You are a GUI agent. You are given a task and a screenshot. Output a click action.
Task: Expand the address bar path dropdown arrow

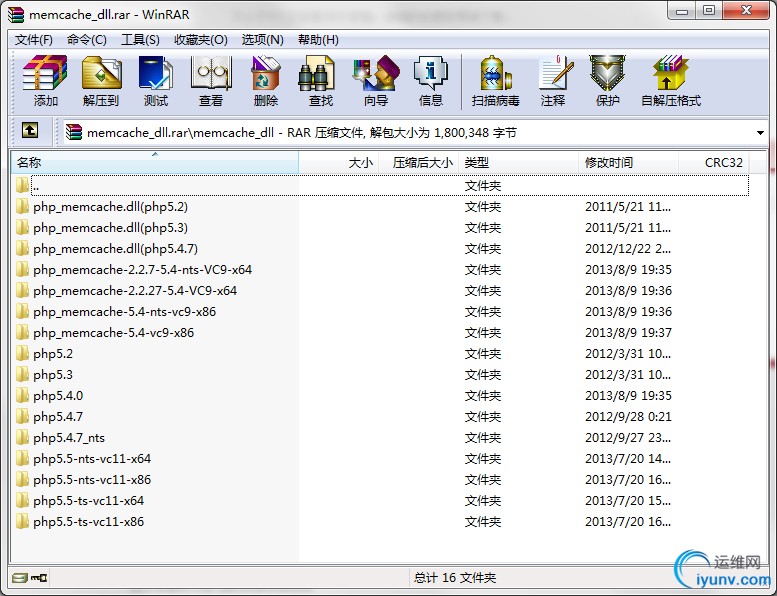point(760,133)
